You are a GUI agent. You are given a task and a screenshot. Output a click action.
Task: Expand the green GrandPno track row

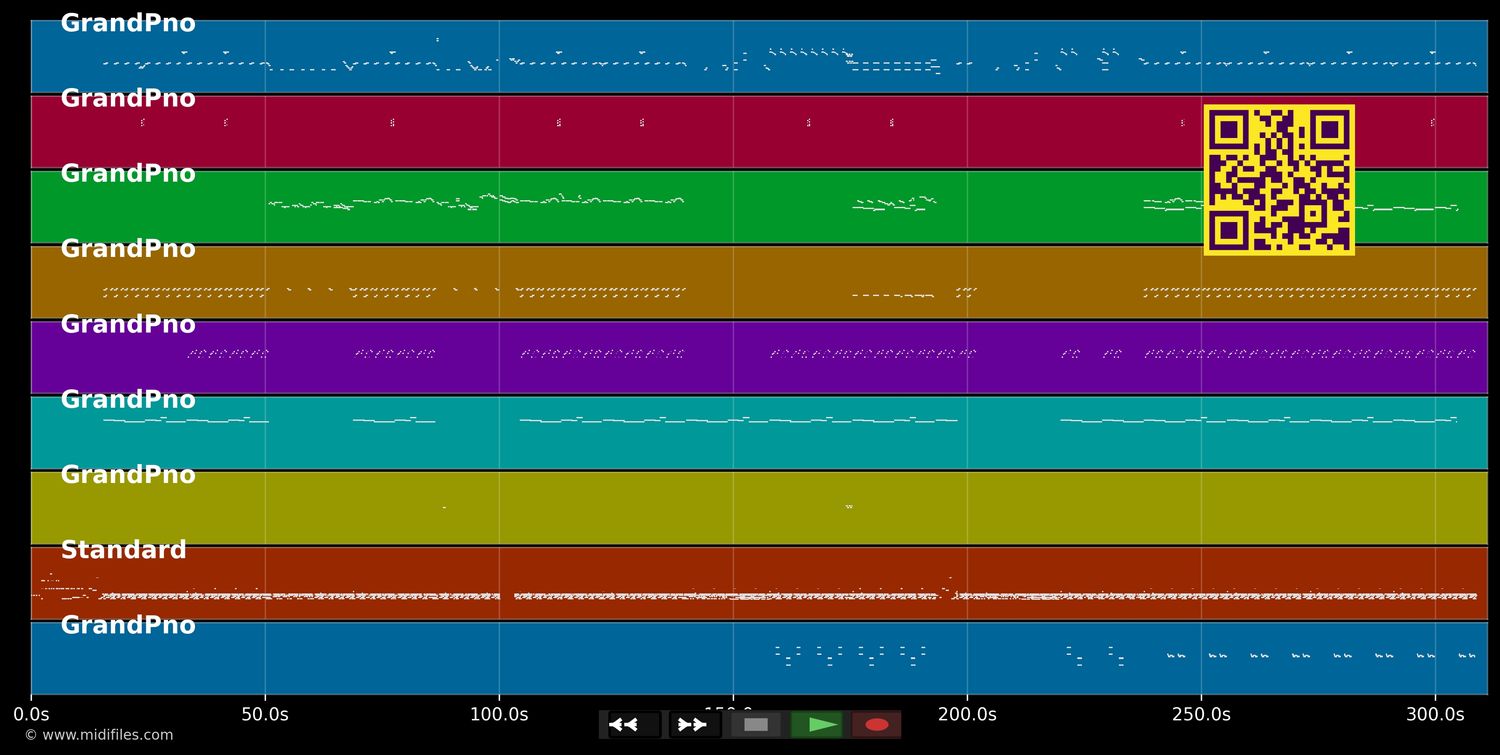127,172
